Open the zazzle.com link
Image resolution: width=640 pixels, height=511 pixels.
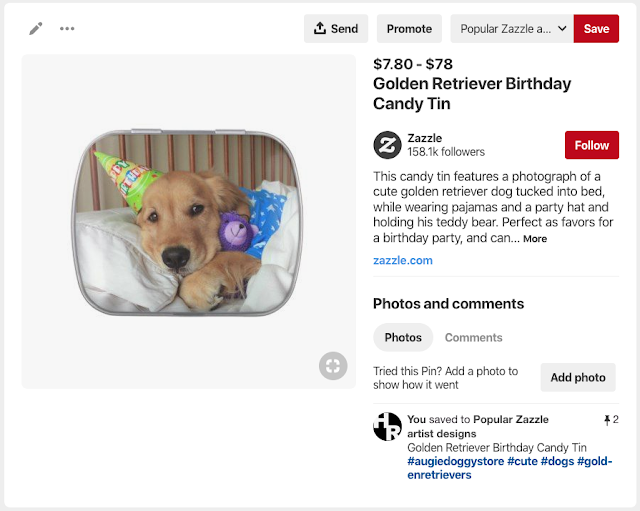tap(403, 260)
